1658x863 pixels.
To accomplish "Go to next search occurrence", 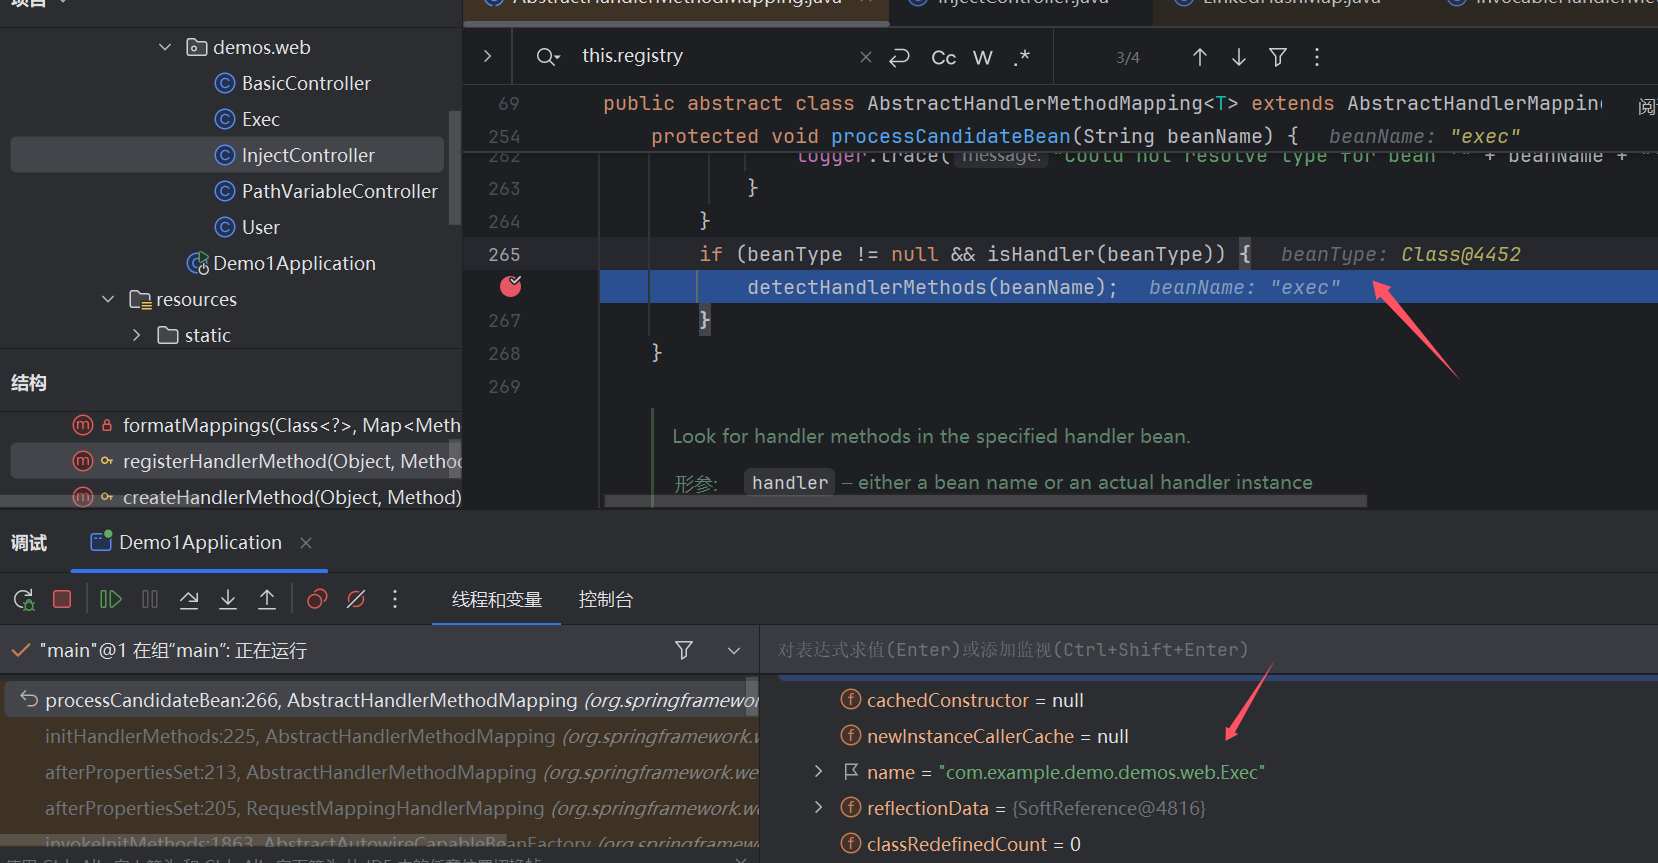I will [1239, 57].
